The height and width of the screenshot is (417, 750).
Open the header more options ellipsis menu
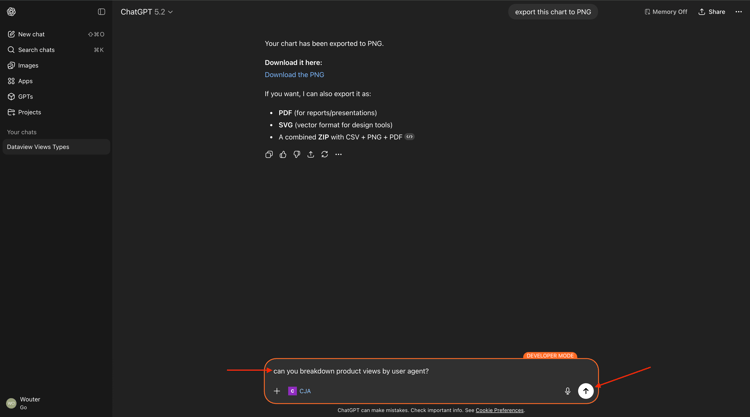point(739,12)
